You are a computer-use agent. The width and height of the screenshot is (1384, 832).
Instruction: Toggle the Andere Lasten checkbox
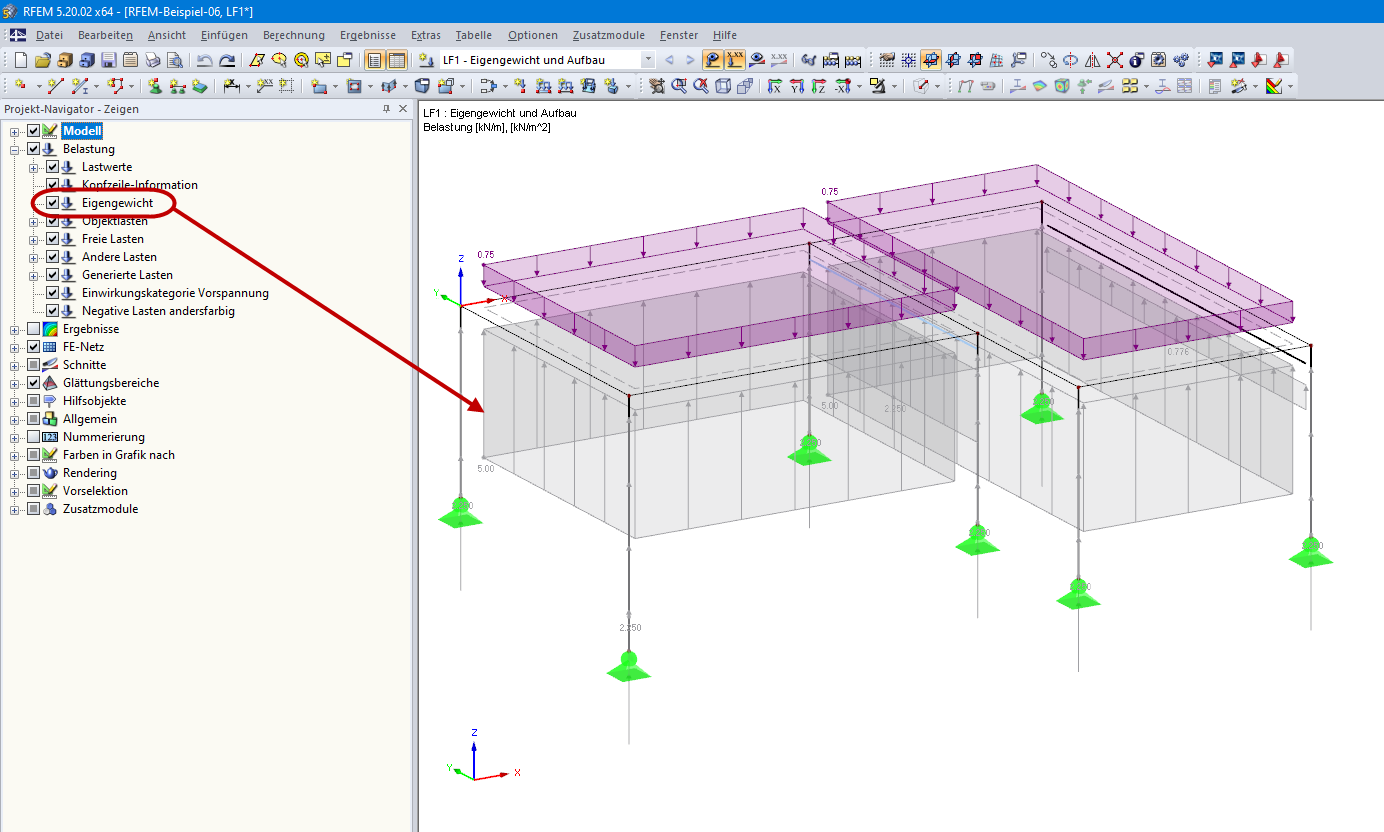coord(53,257)
